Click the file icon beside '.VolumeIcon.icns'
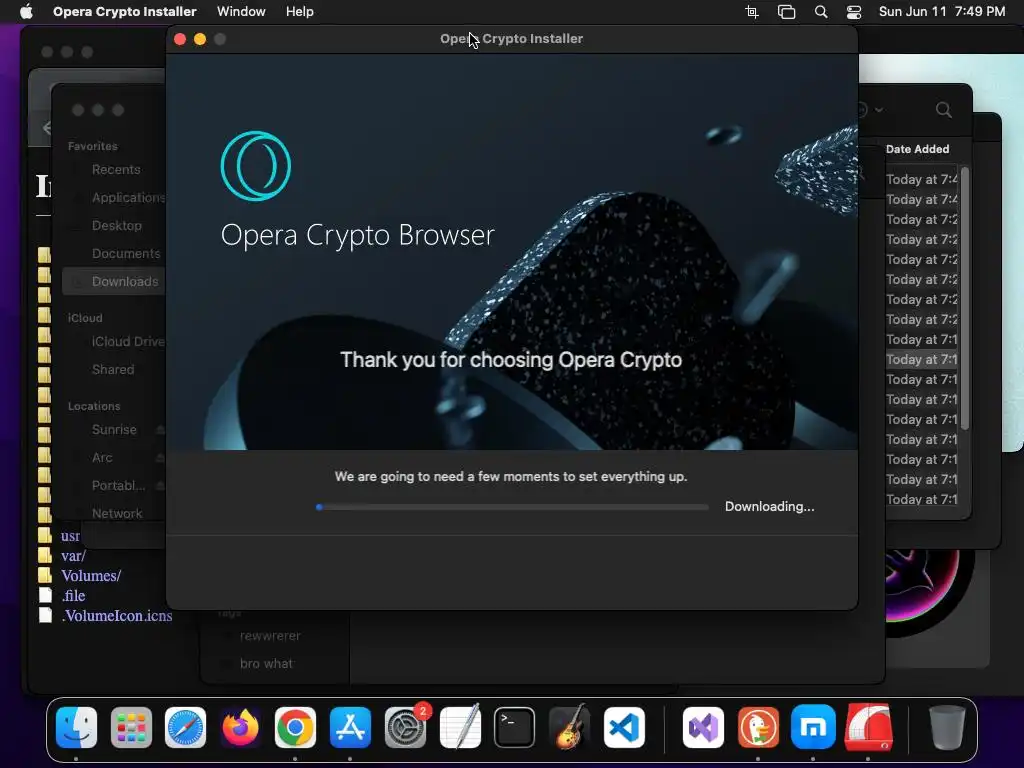 point(45,615)
